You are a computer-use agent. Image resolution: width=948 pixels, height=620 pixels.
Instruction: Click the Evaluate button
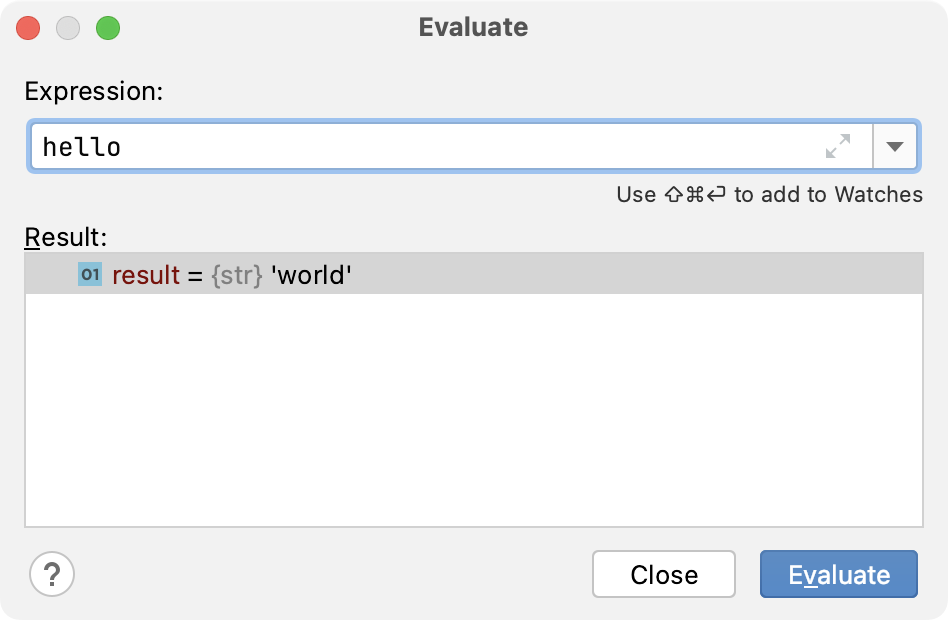coord(838,574)
